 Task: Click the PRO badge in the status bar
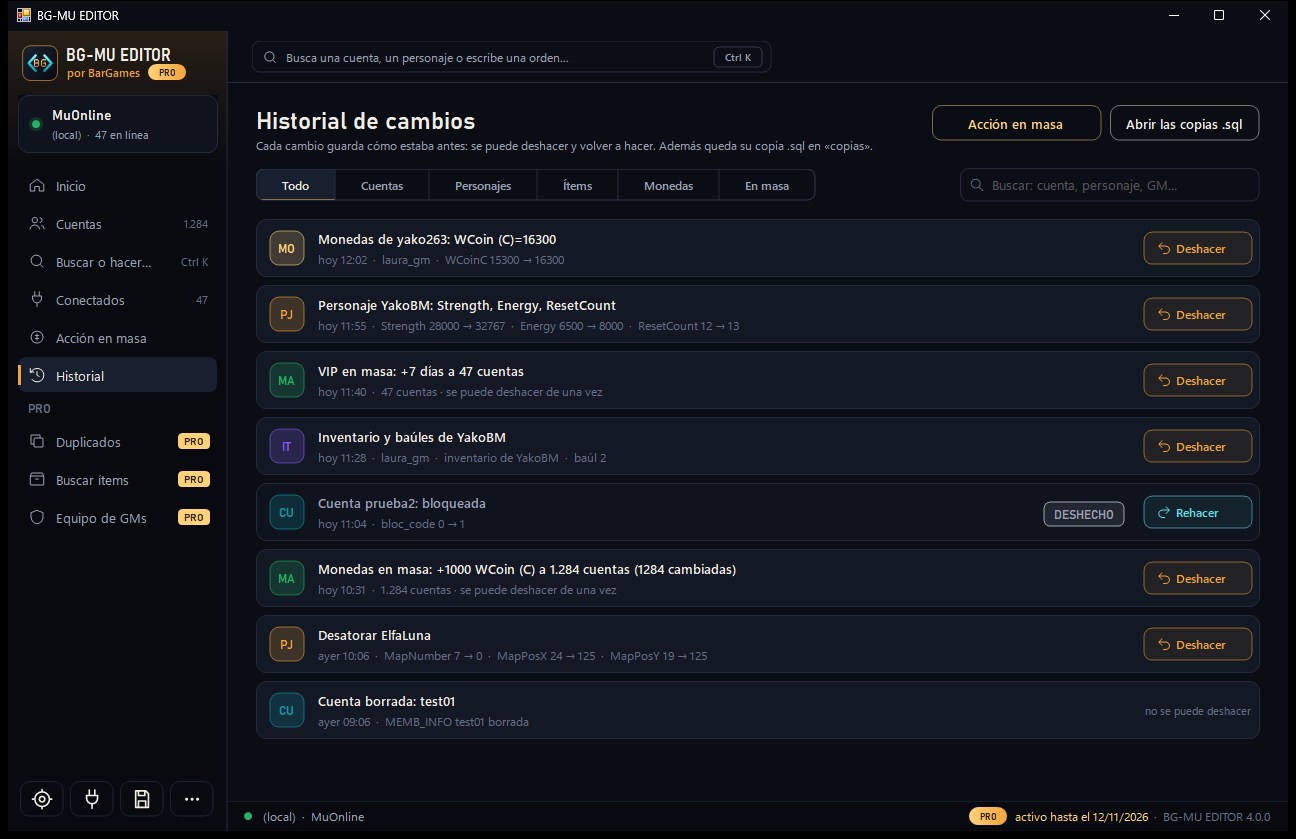coord(988,817)
